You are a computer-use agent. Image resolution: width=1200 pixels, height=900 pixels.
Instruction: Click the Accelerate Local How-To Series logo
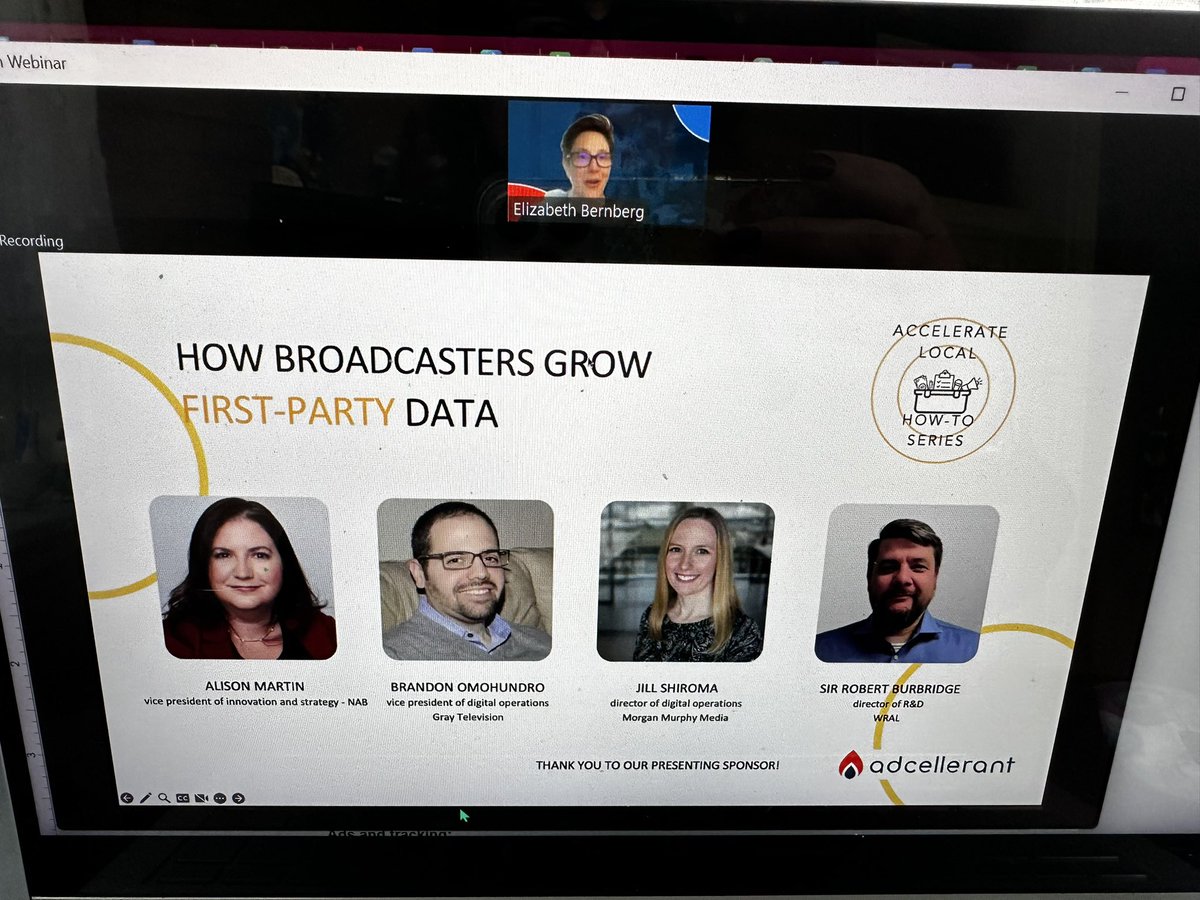[x=943, y=390]
